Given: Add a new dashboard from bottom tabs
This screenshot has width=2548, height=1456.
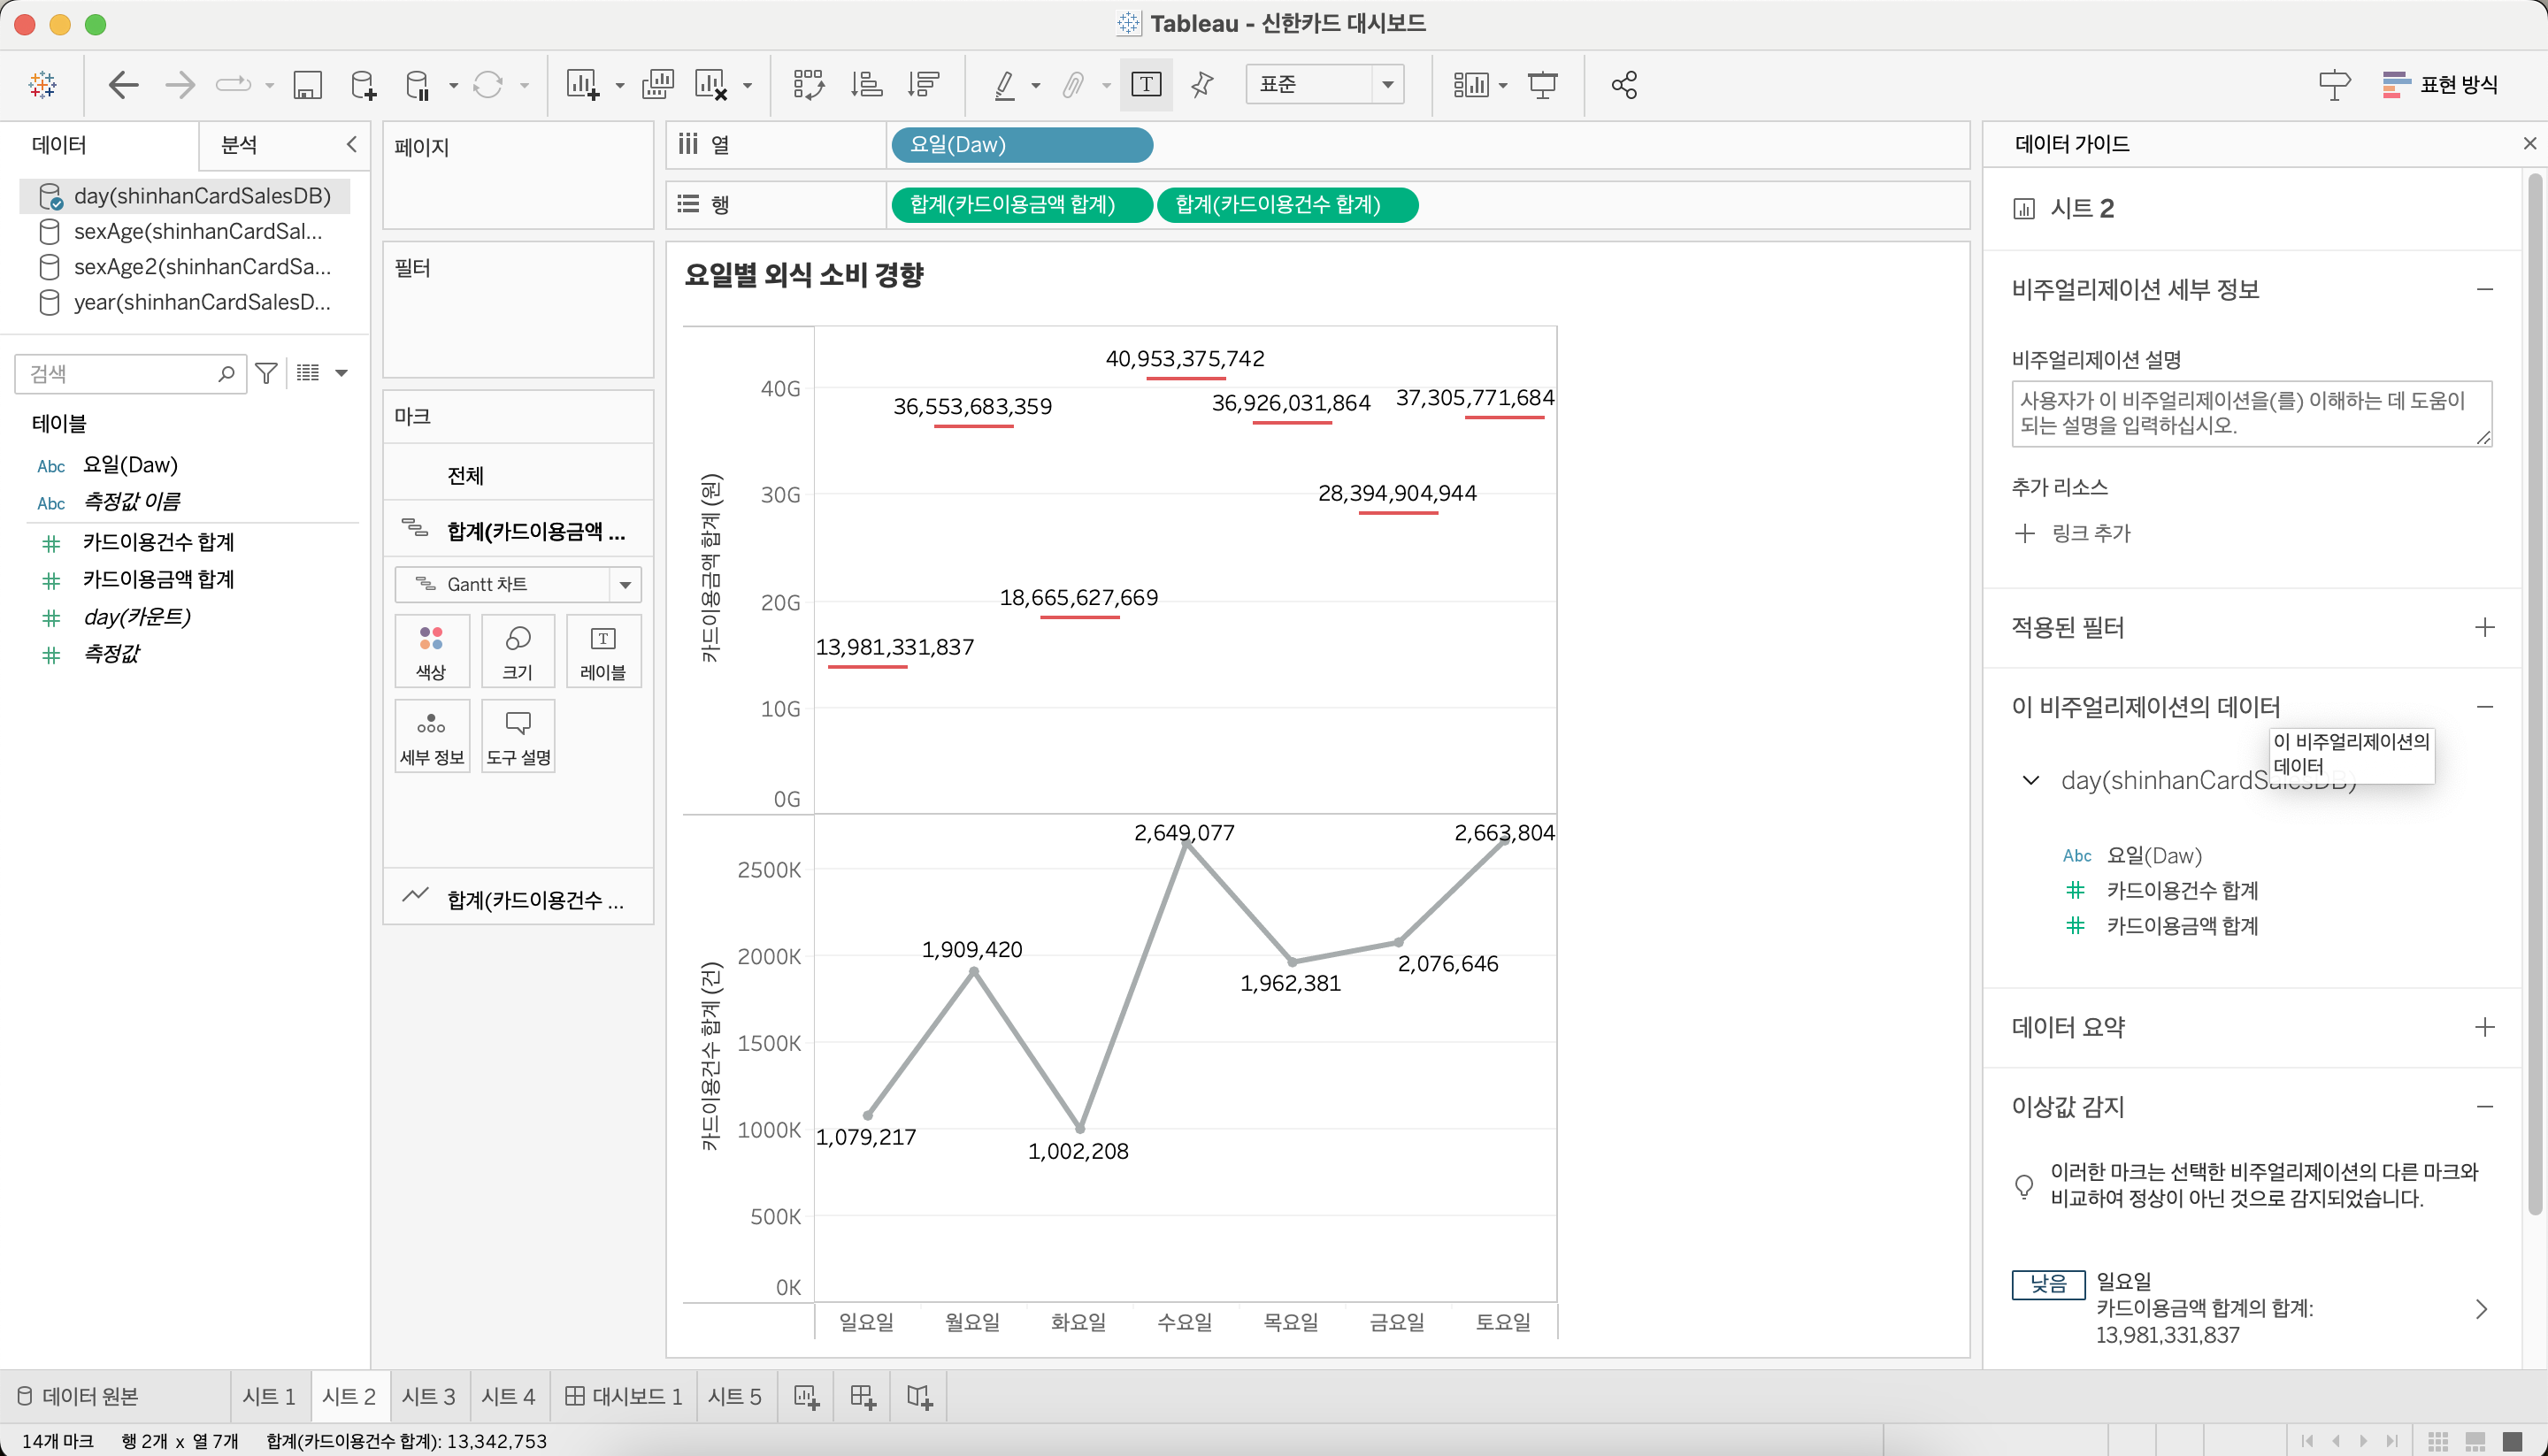Looking at the screenshot, I should (862, 1396).
